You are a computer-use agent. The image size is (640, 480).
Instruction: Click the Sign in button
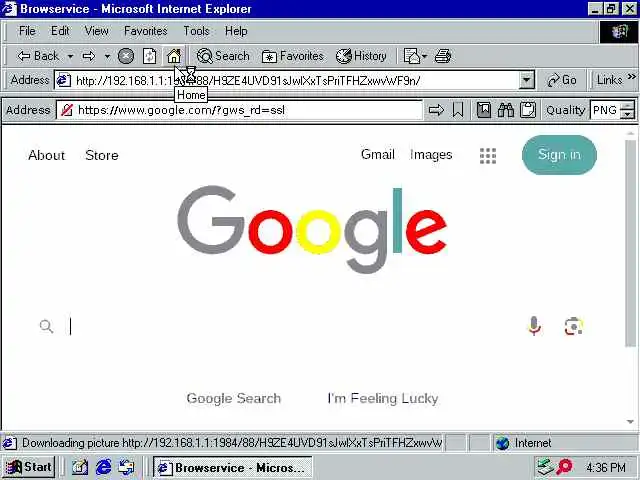pos(559,155)
